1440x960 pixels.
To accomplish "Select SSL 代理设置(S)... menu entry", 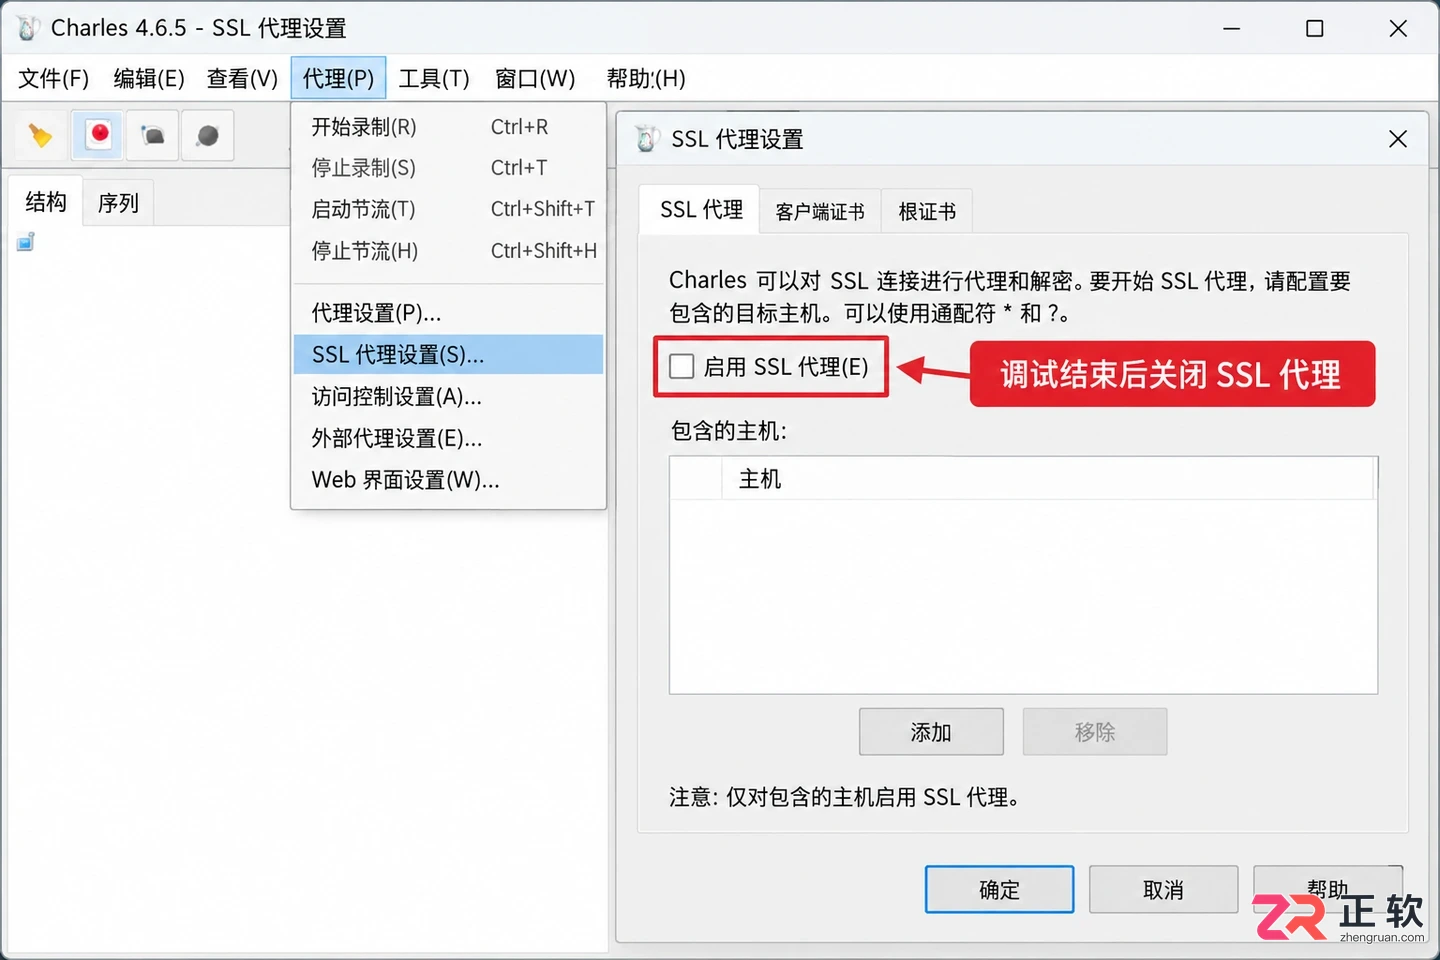I will pyautogui.click(x=449, y=355).
